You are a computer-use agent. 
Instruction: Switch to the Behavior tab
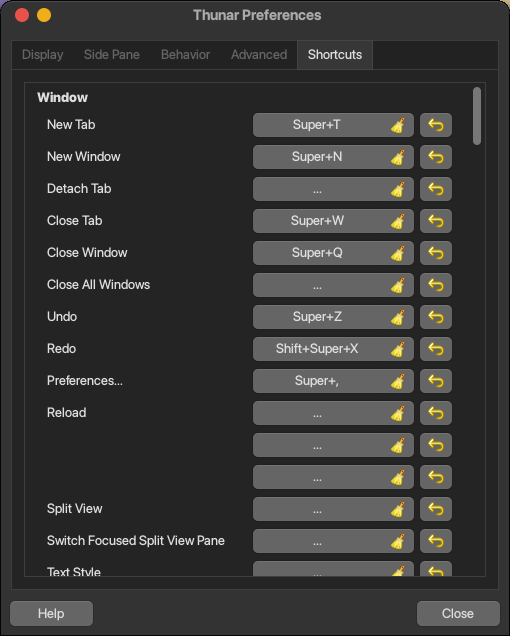tap(185, 55)
